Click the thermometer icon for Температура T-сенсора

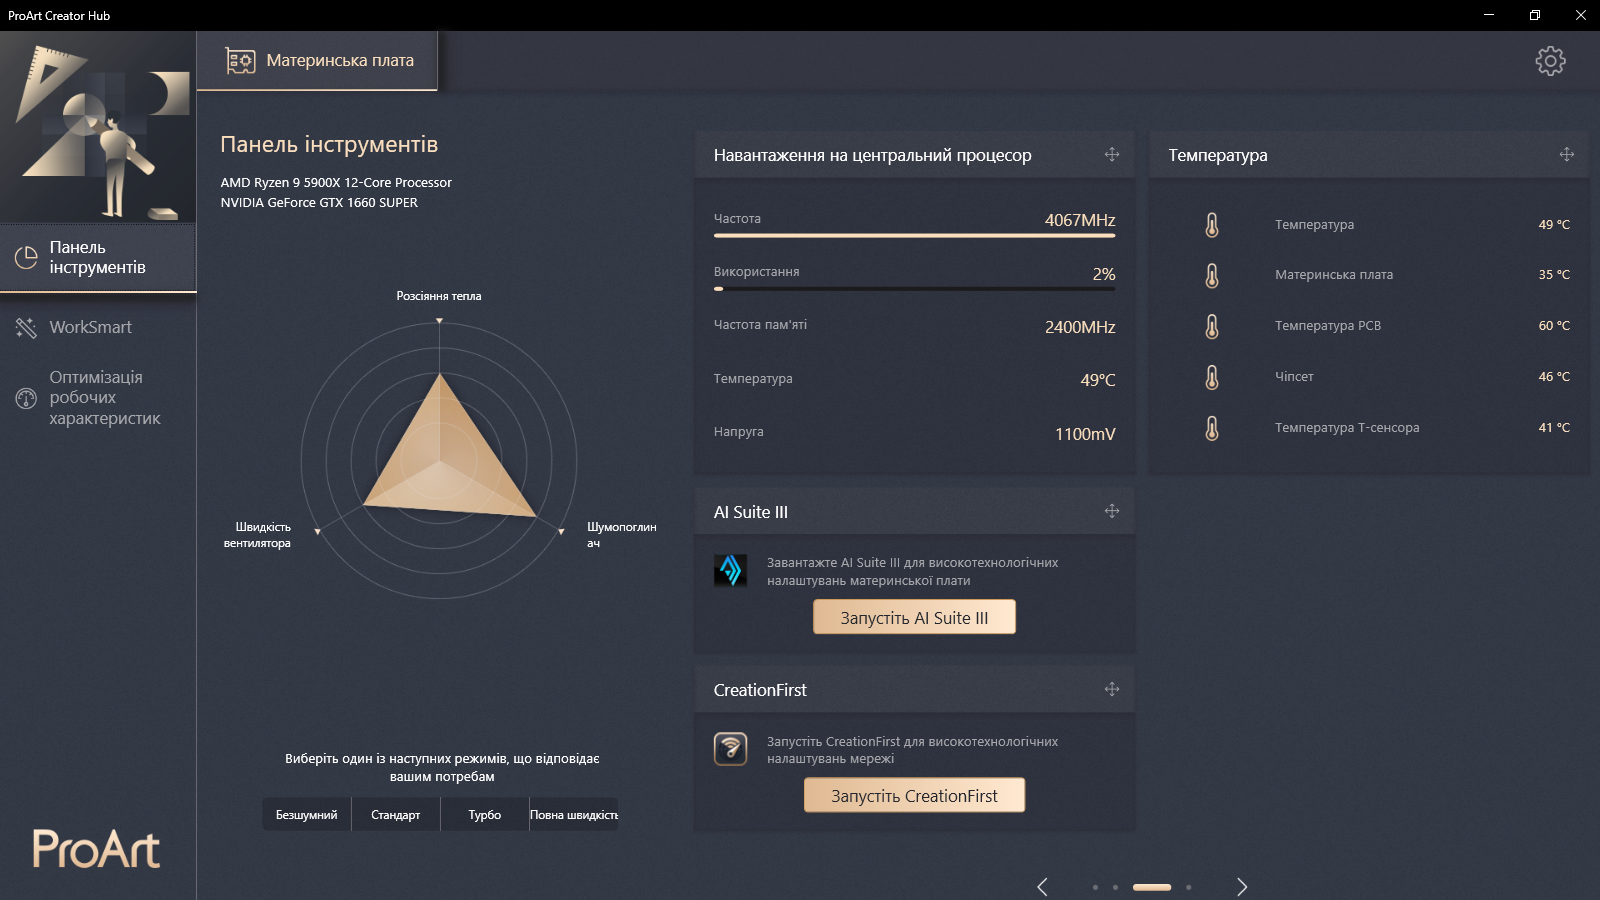tap(1212, 428)
